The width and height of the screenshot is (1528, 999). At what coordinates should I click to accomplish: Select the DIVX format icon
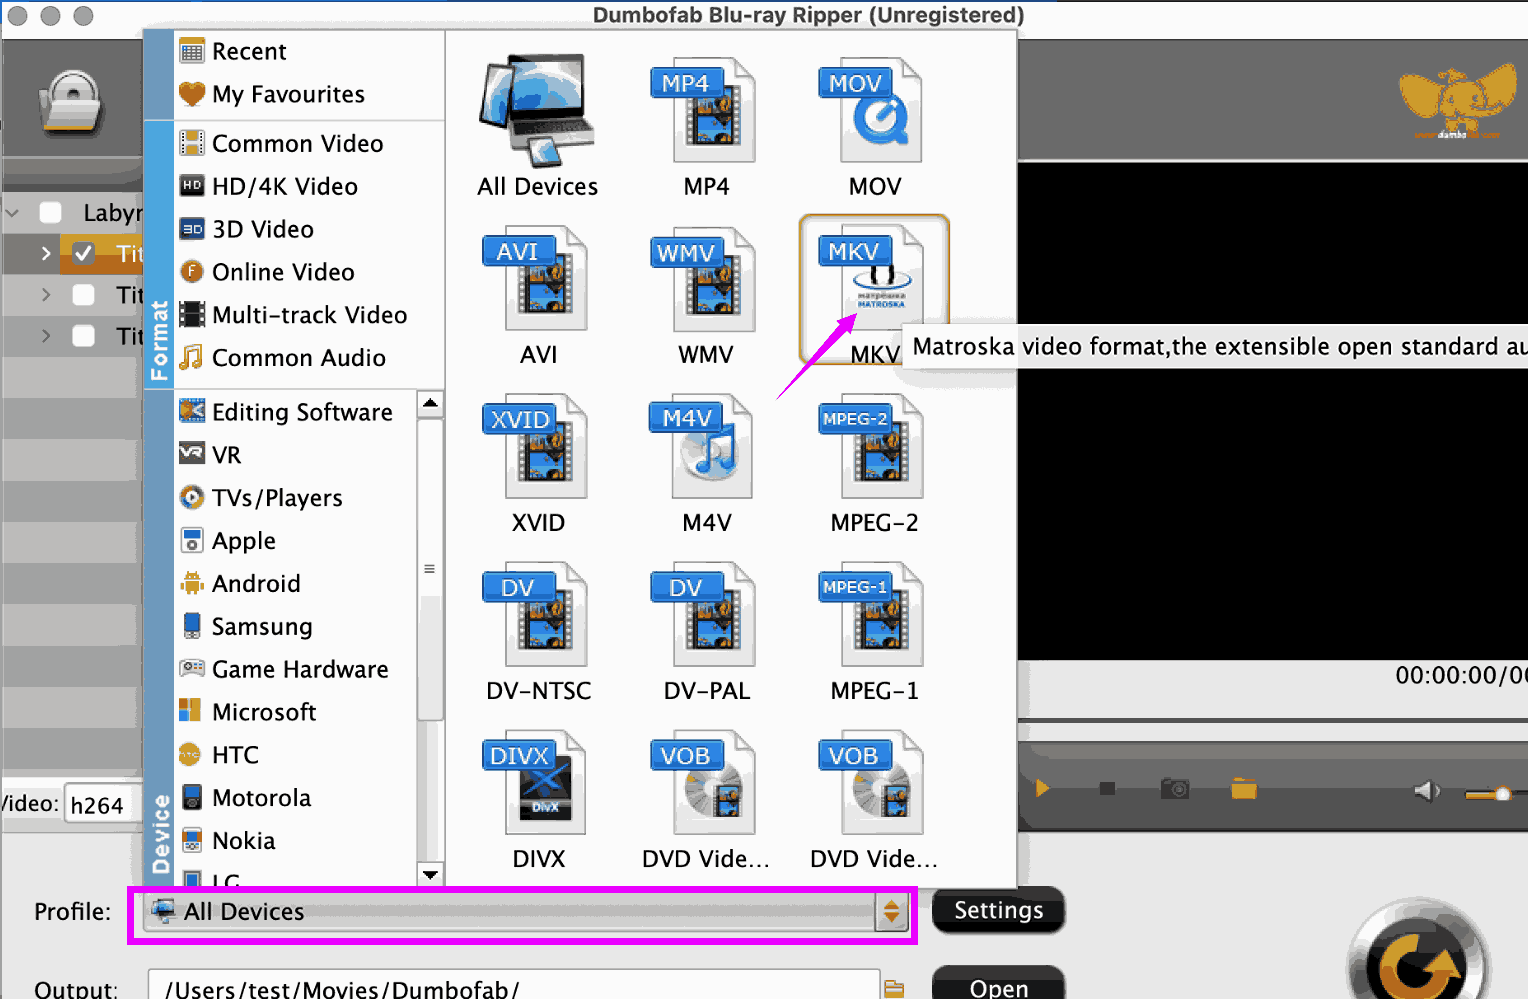coord(538,783)
